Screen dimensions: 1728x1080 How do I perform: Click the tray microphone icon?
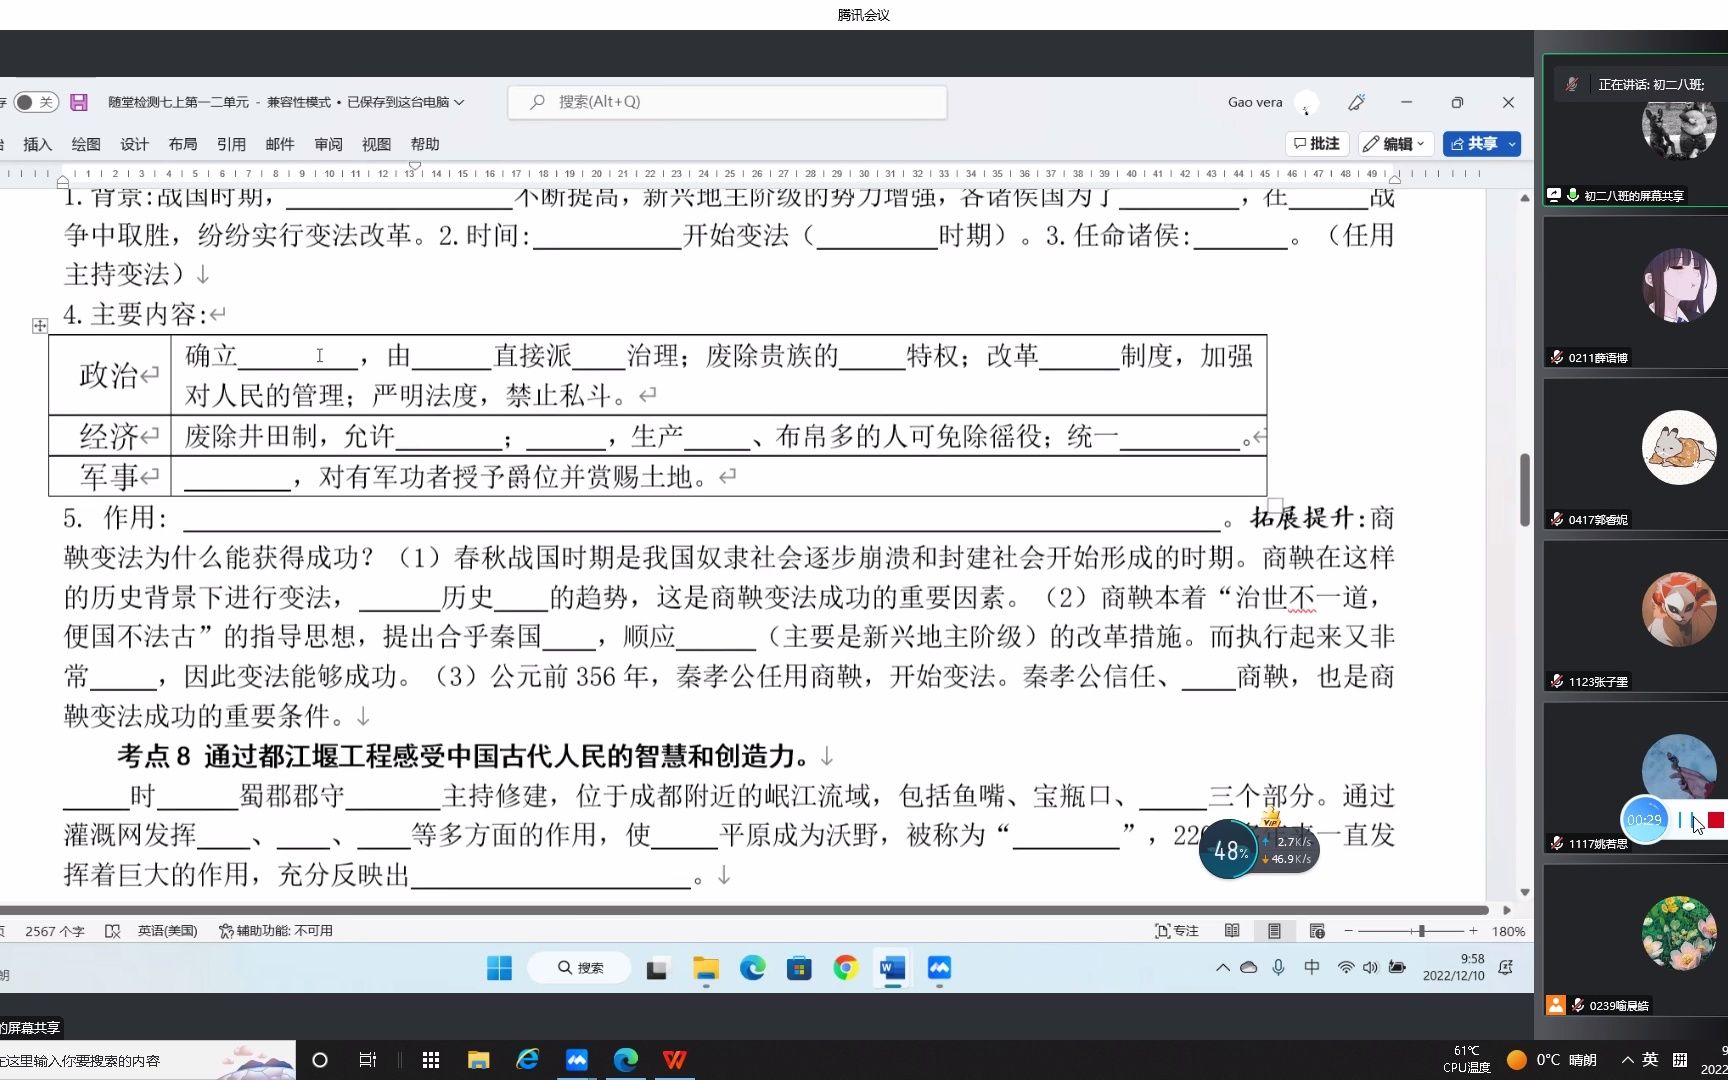pyautogui.click(x=1278, y=968)
